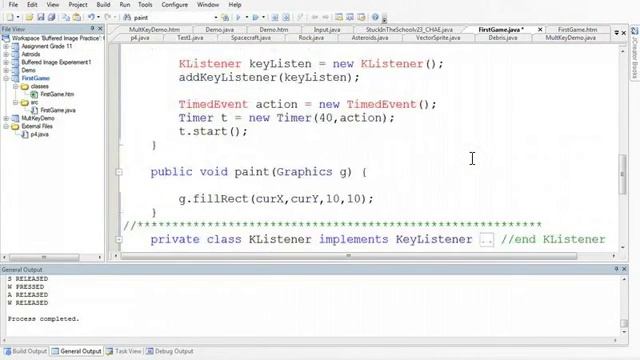
Task: Open the Edit menu
Action: point(32,5)
